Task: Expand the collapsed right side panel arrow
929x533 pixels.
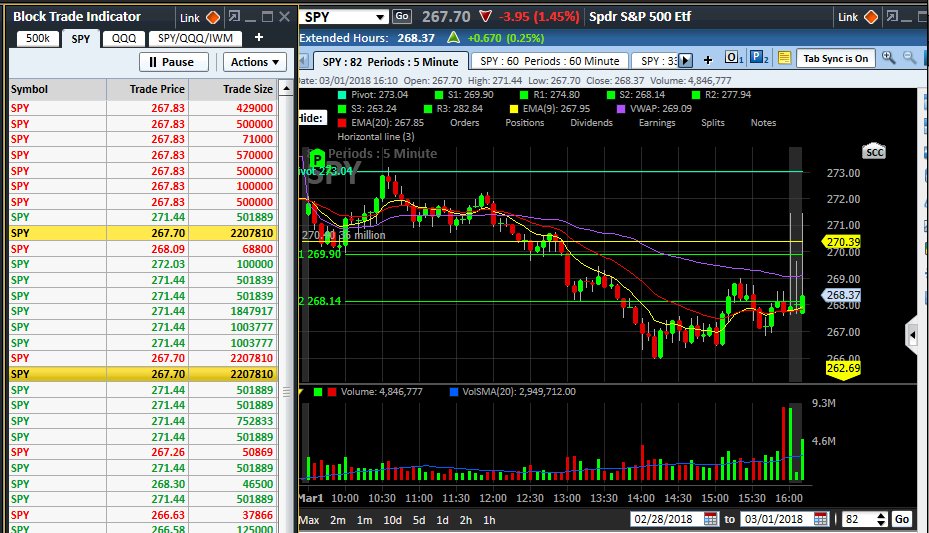Action: [x=912, y=336]
